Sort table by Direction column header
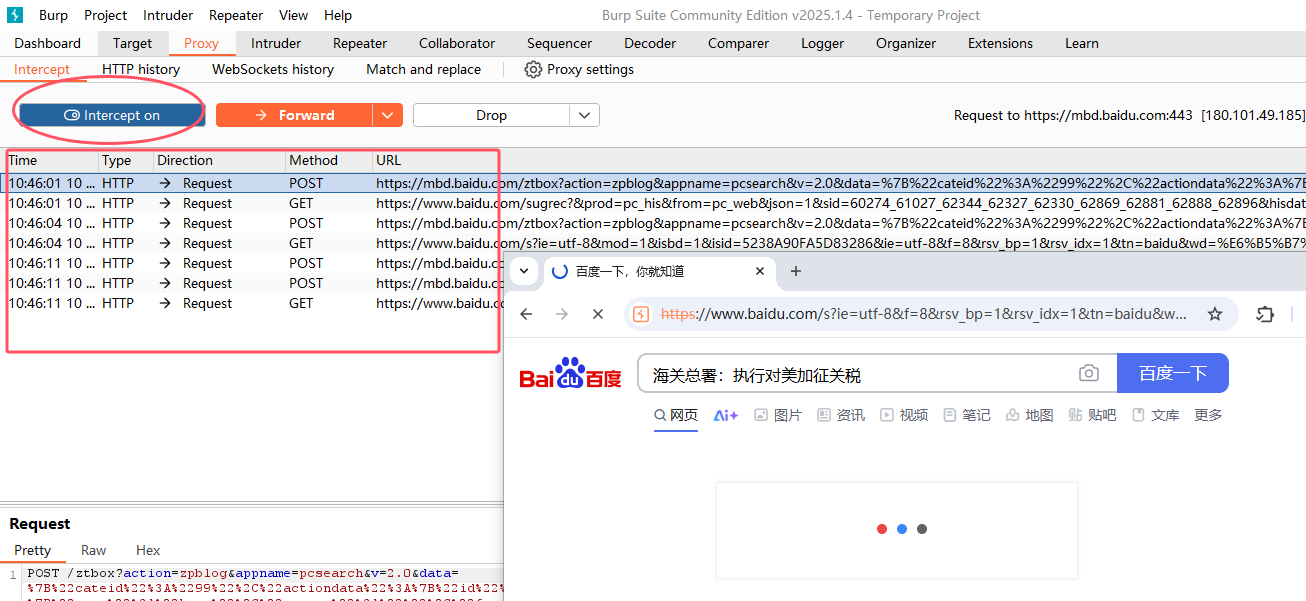This screenshot has height=601, width=1306. [x=220, y=160]
